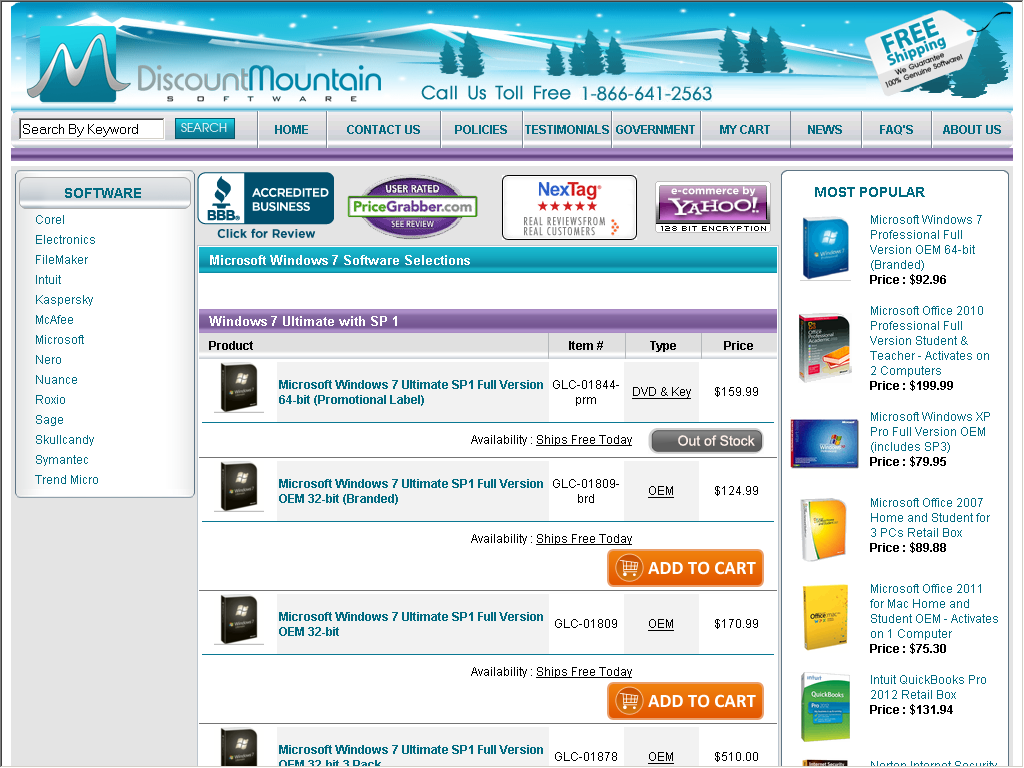1024x768 pixels.
Task: Click product image for item GLC-01809
Action: 239,620
